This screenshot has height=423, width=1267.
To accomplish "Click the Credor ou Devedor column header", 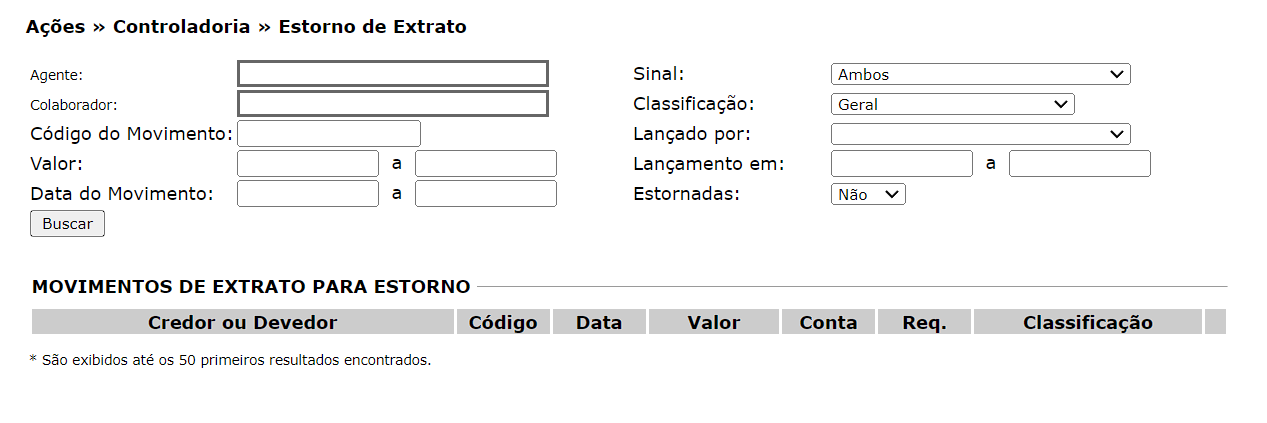I will (x=243, y=322).
